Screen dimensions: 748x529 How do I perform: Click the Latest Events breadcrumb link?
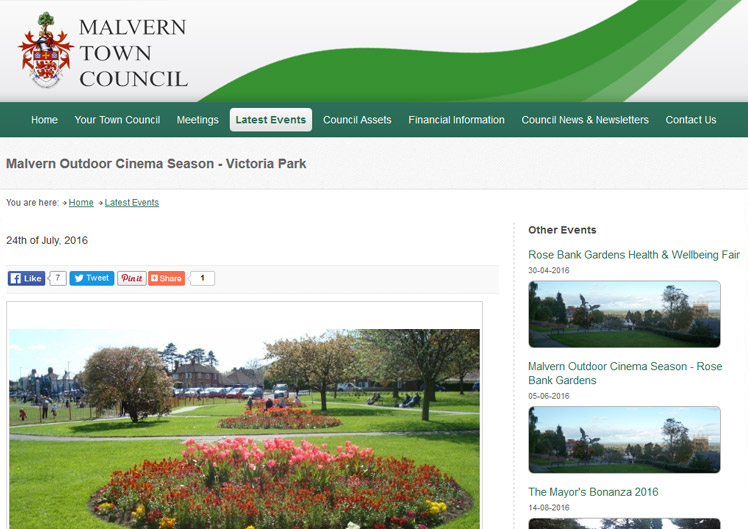point(132,203)
